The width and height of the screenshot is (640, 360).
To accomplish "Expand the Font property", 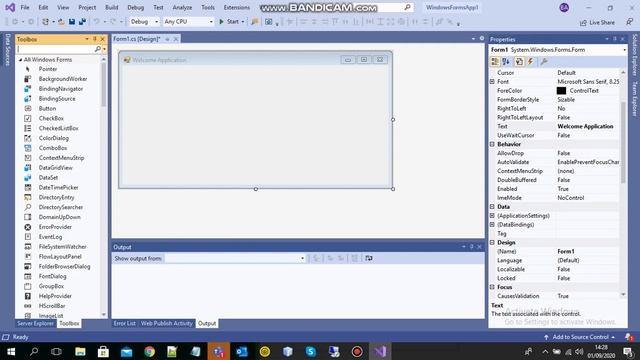I will pyautogui.click(x=492, y=82).
